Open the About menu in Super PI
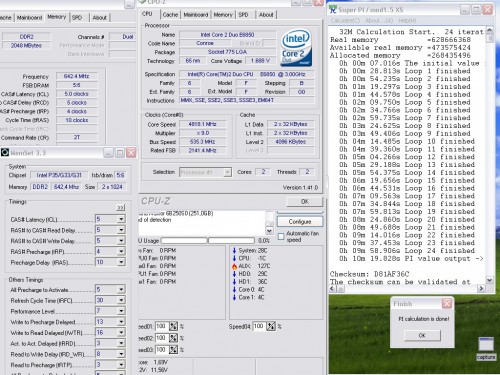Image resolution: width=500 pixels, height=375 pixels. pos(379,21)
